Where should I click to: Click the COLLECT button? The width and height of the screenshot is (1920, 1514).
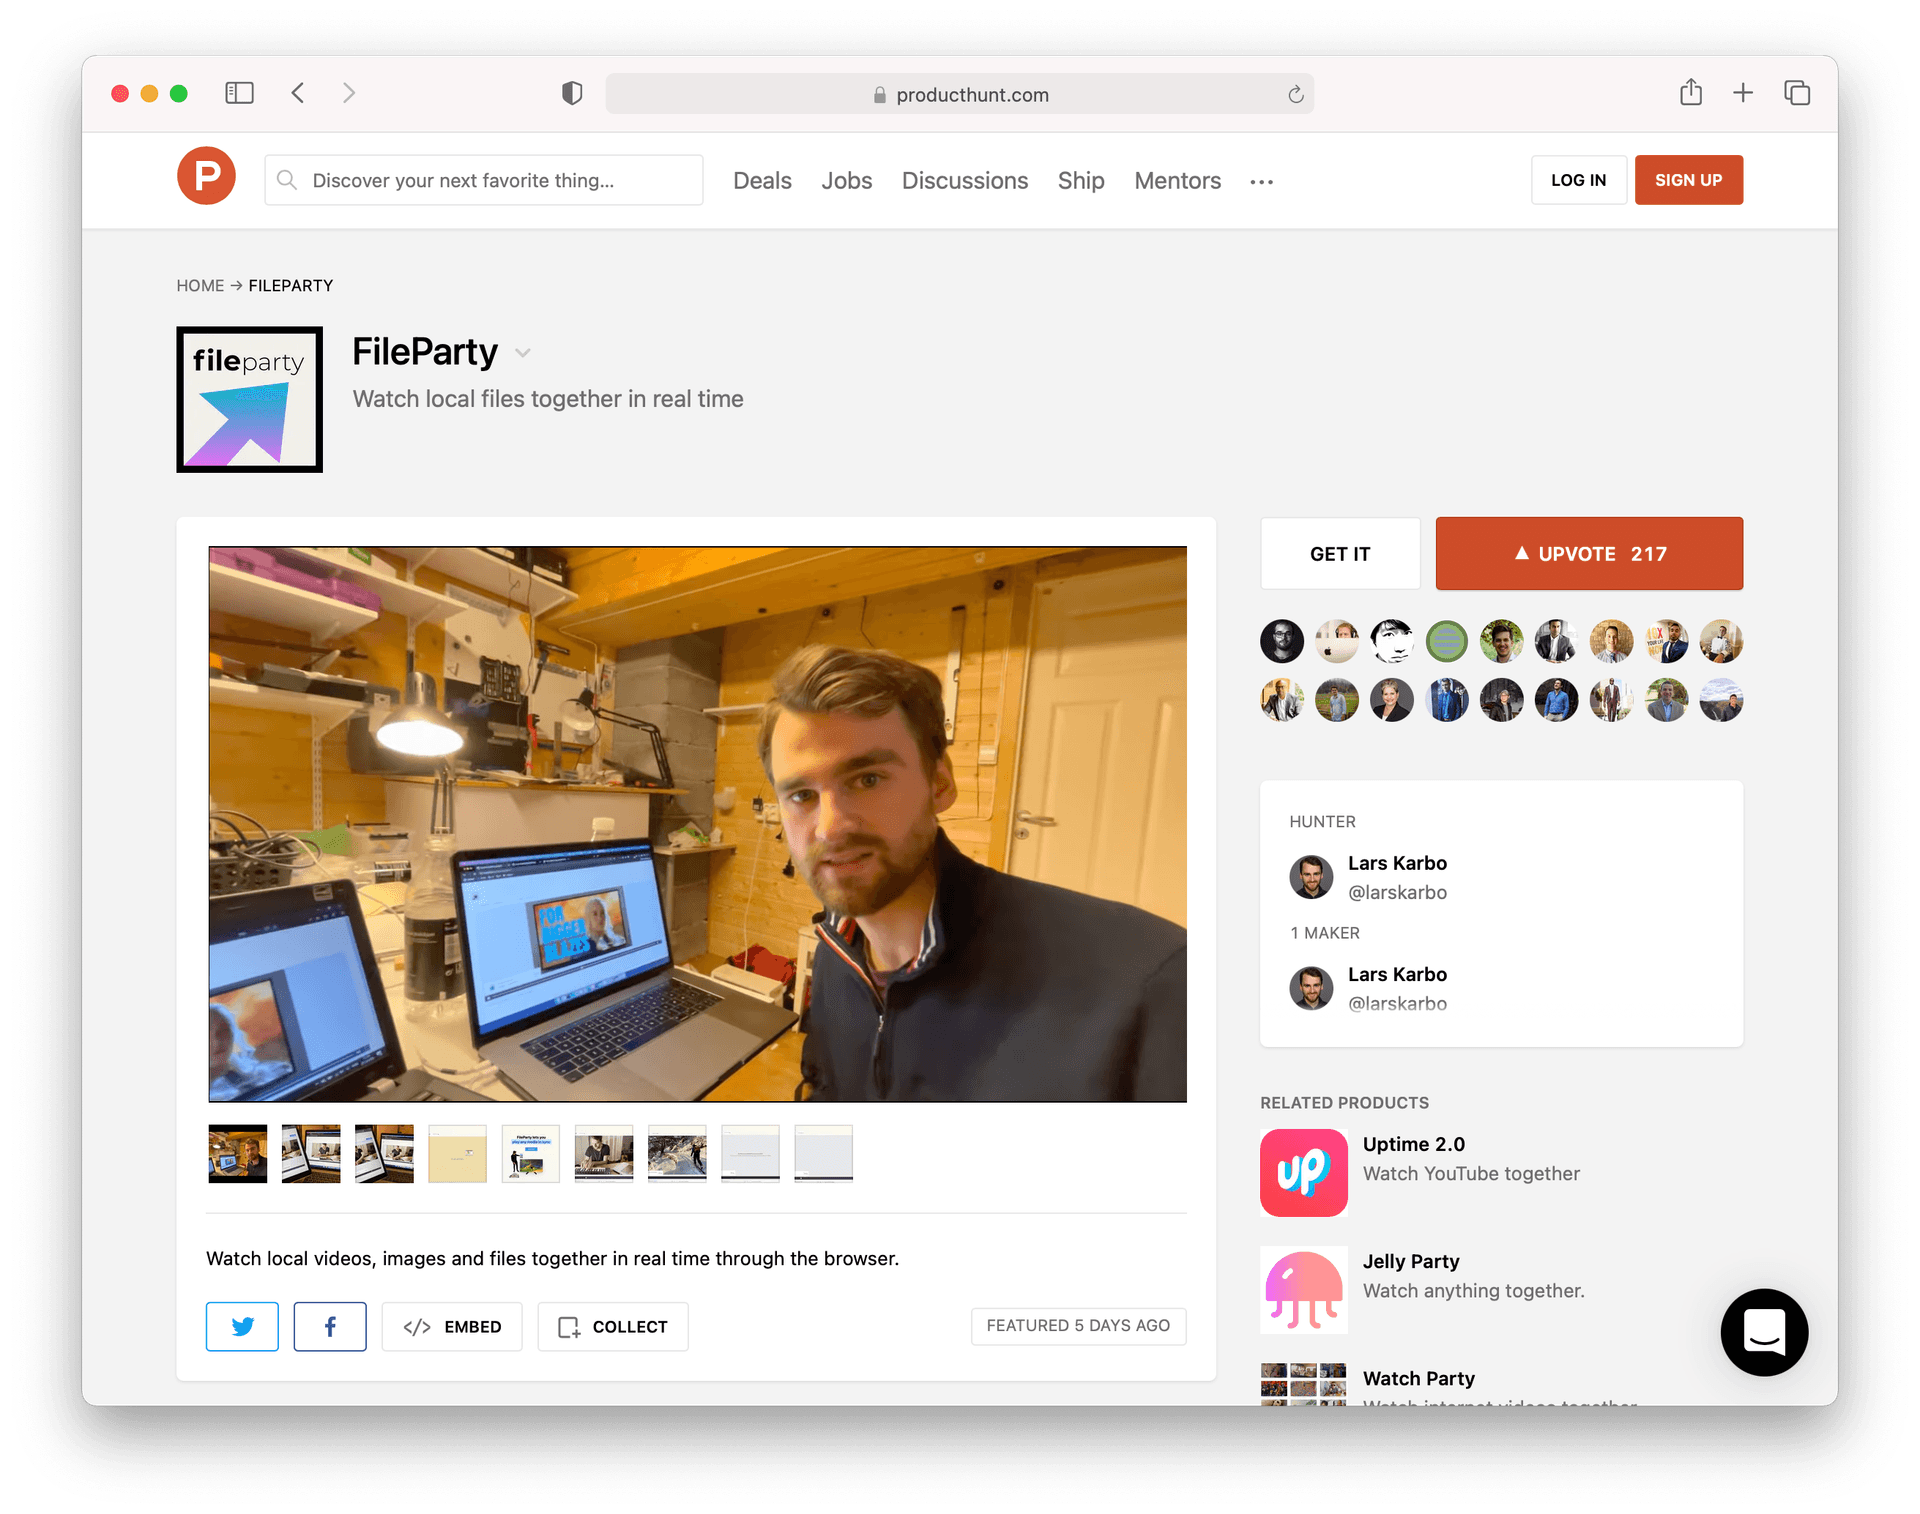pyautogui.click(x=613, y=1326)
